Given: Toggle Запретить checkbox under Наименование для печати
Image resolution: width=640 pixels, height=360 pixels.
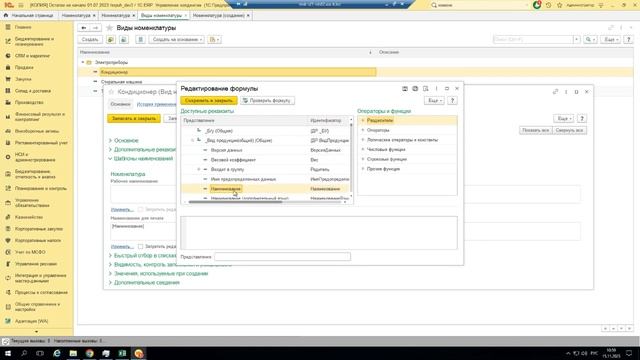Looking at the screenshot, I should tap(140, 247).
